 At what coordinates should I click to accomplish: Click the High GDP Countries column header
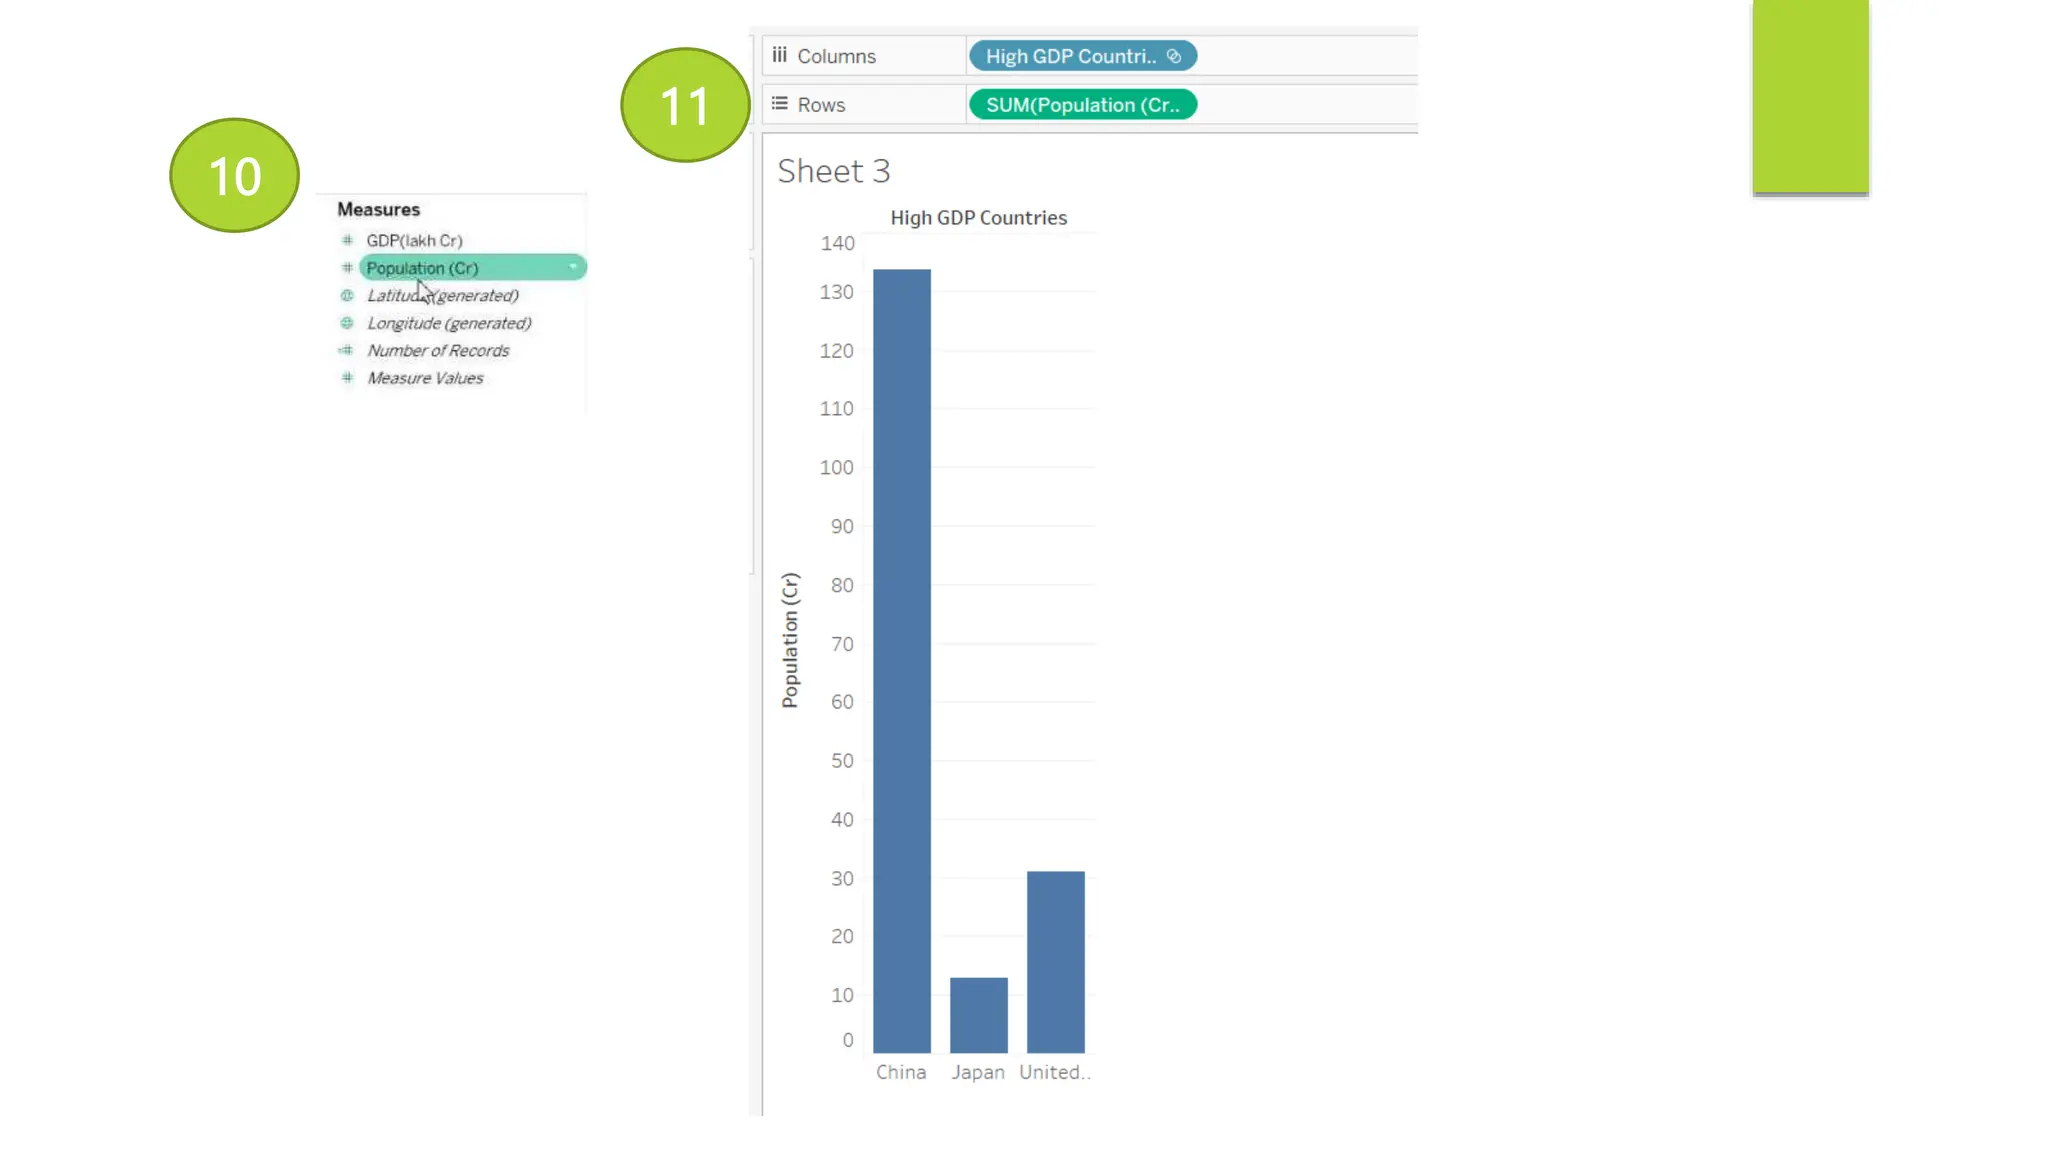[x=978, y=218]
